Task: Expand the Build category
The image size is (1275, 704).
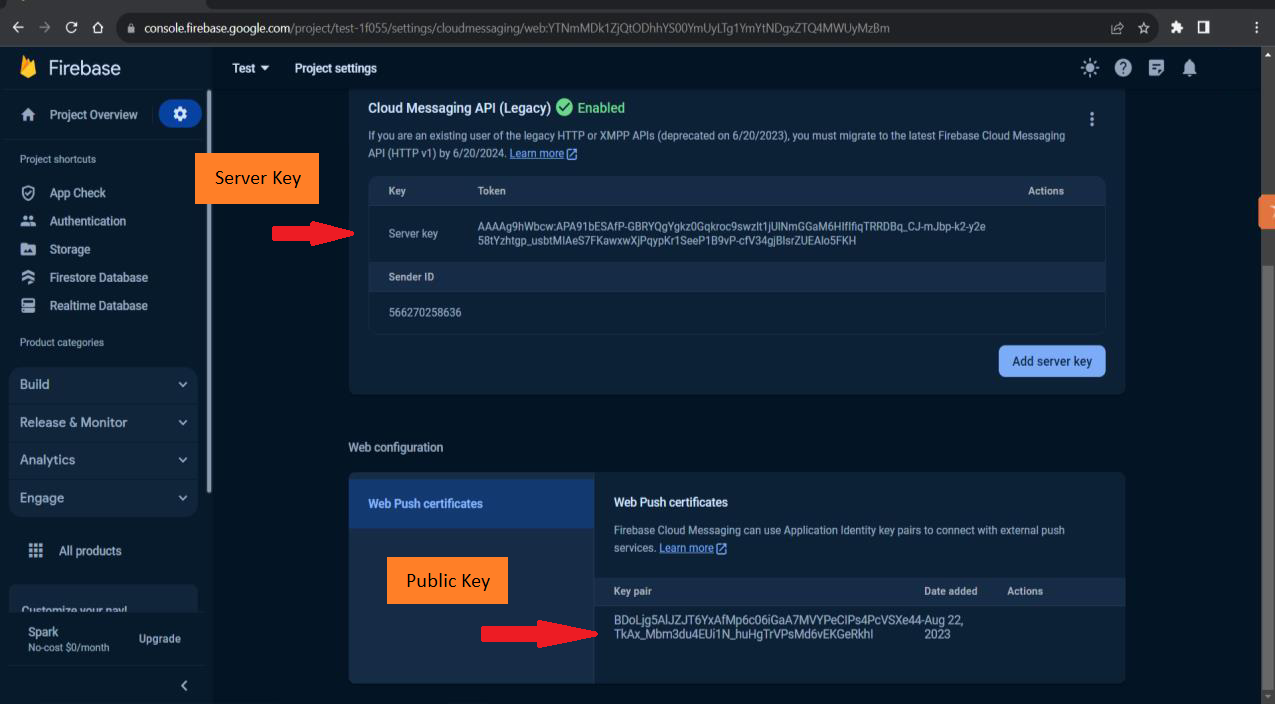Action: [x=103, y=384]
